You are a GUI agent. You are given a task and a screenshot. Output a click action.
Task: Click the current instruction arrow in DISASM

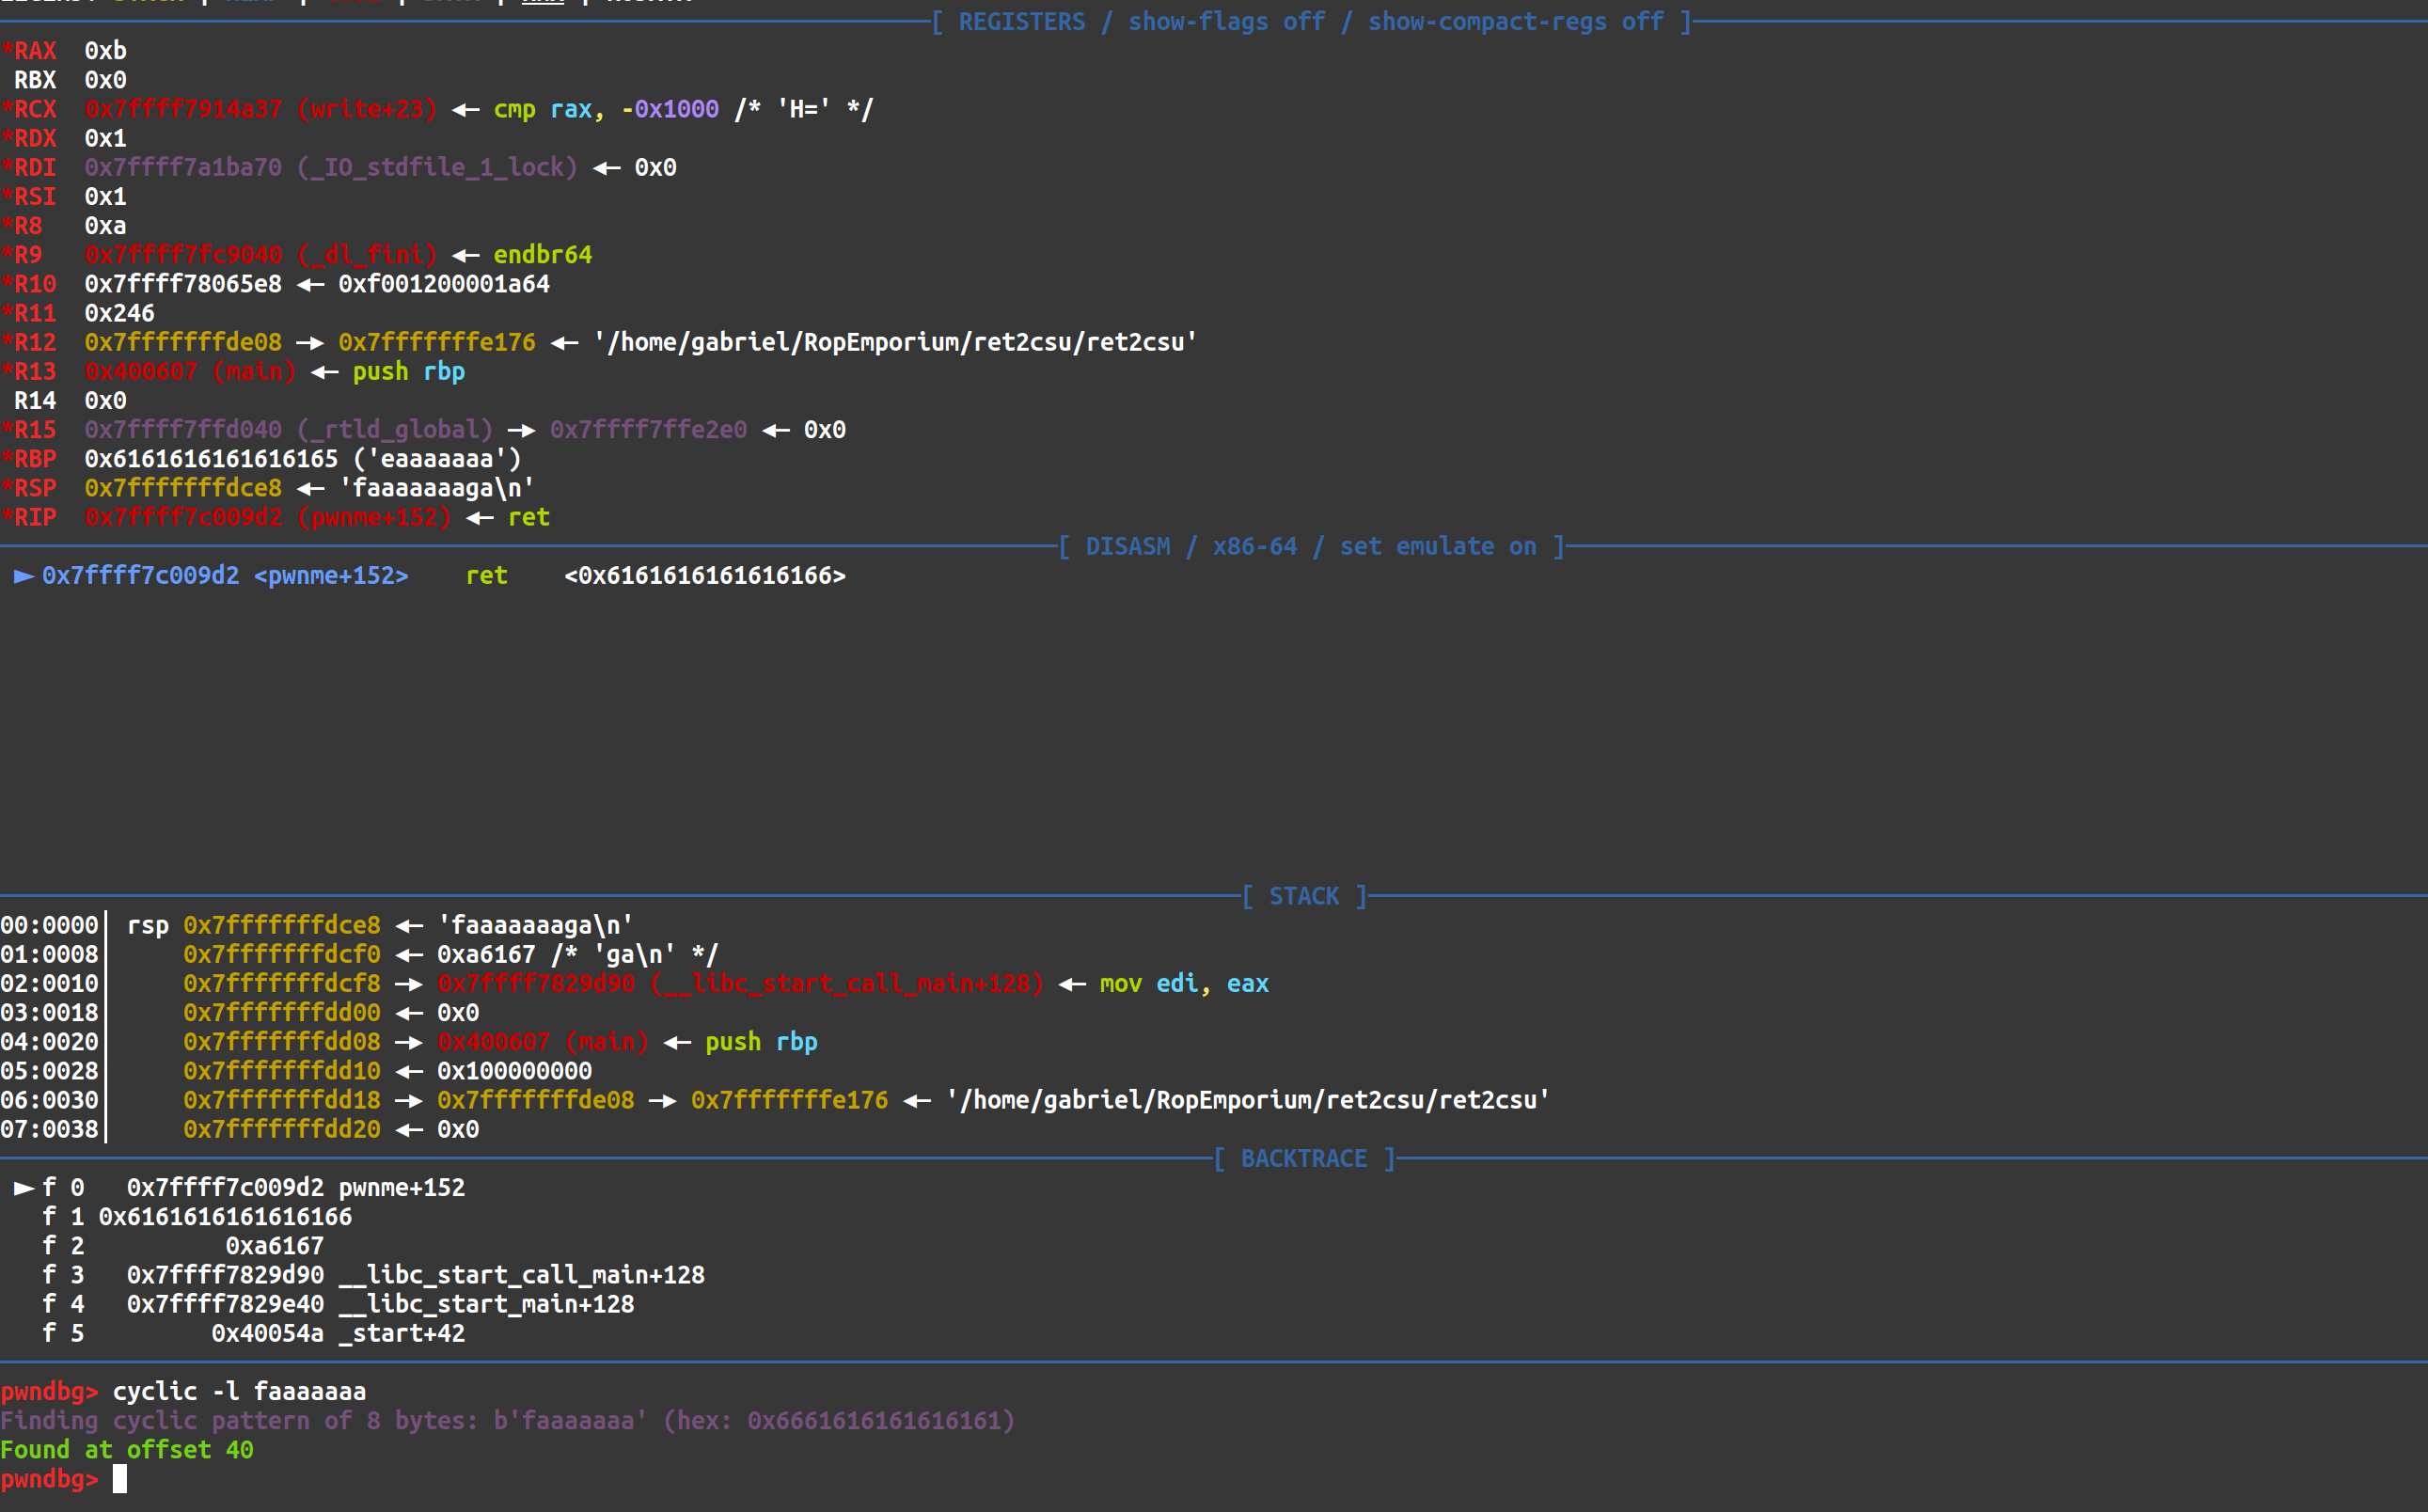24,576
